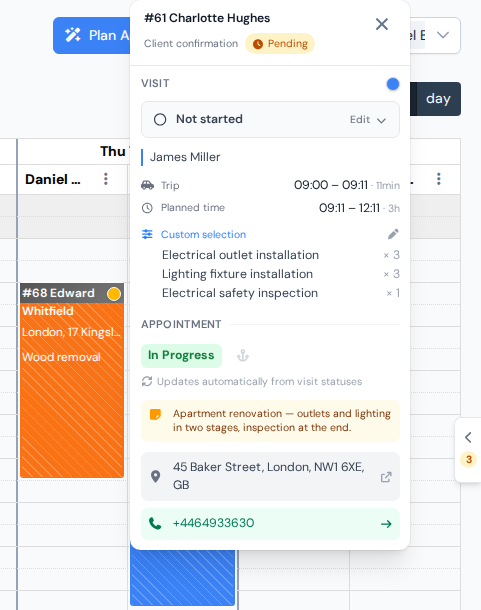Click the yellow dot on #68 Edward card
The image size is (481, 610).
pyautogui.click(x=114, y=294)
